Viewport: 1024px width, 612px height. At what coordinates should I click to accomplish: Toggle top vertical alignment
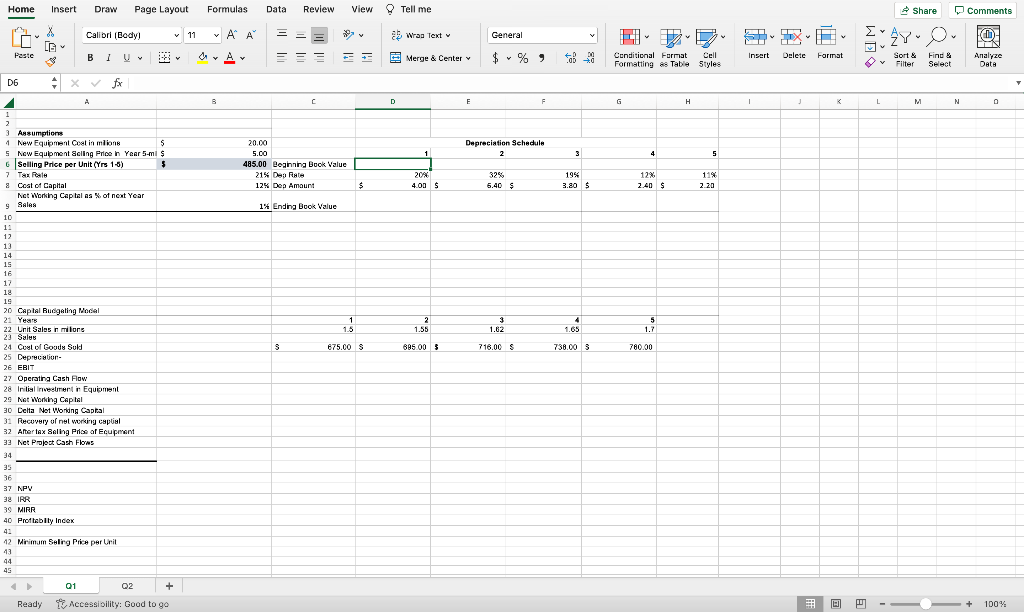(x=281, y=35)
